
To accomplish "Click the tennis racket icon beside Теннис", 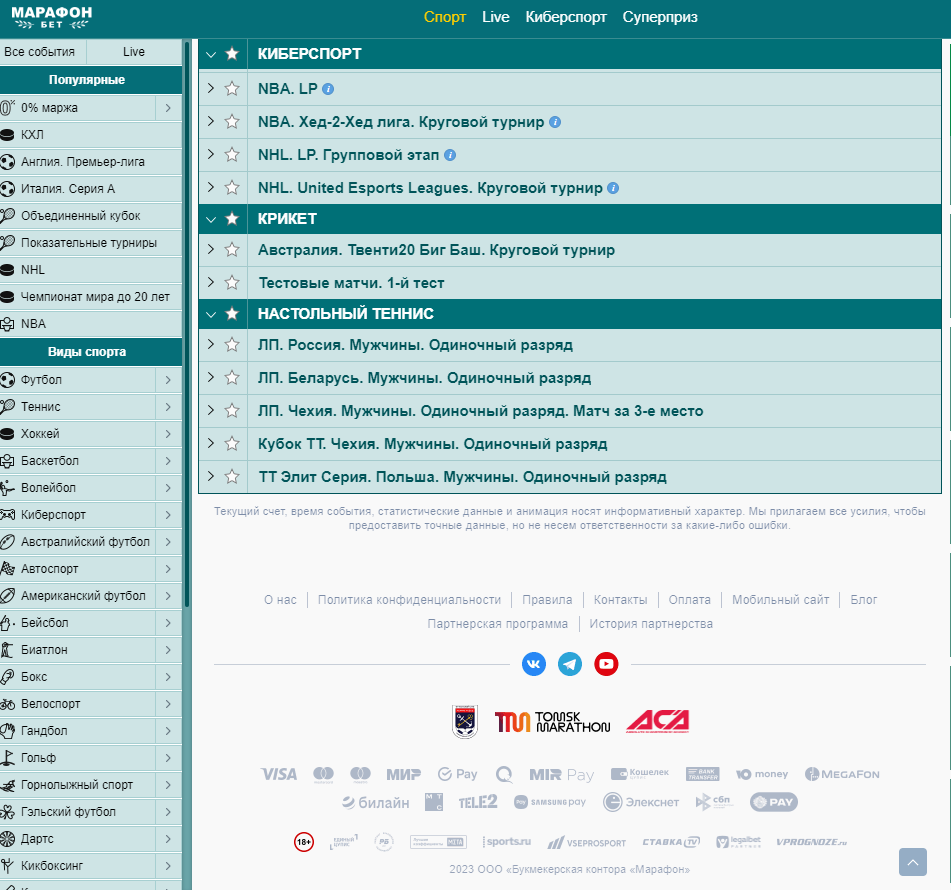I will click(7, 406).
